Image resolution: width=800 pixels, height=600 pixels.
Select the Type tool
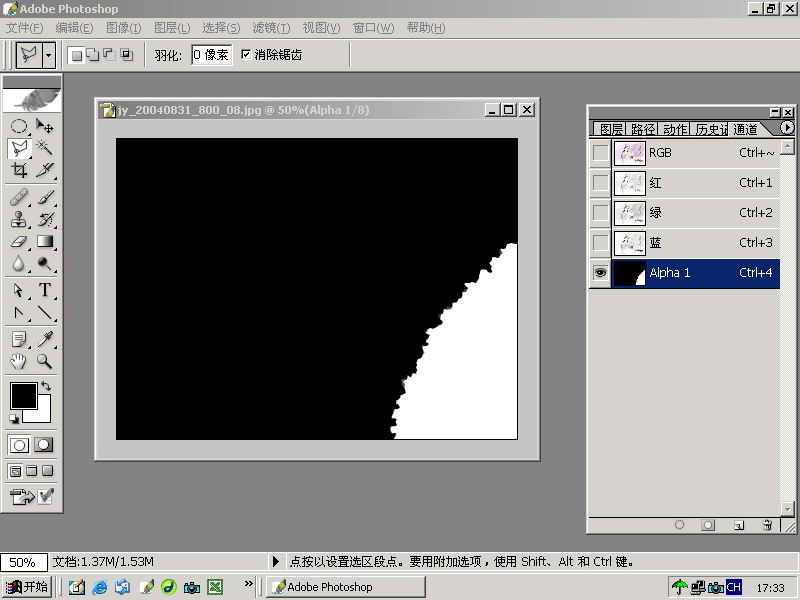45,291
